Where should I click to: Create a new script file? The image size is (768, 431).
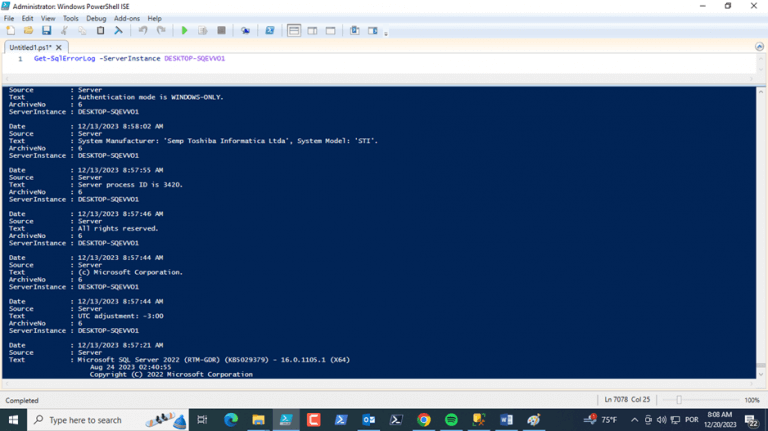coord(10,30)
